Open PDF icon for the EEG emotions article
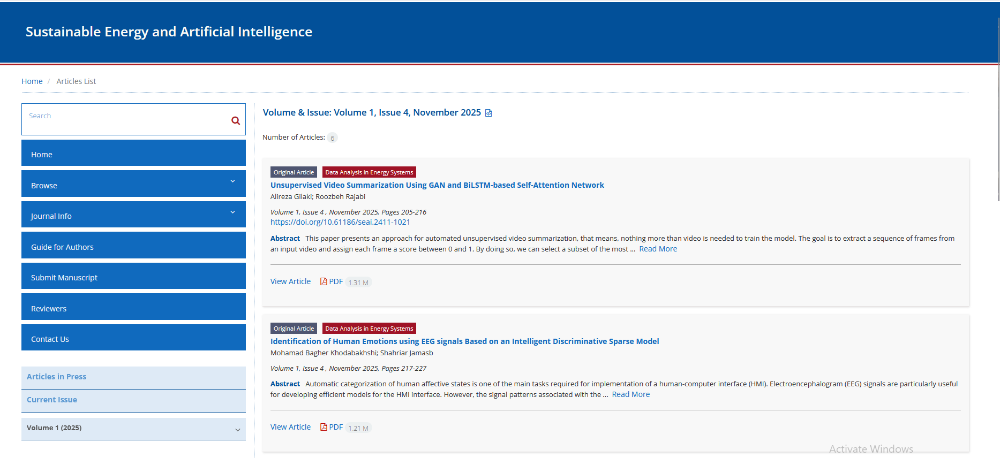 point(324,427)
